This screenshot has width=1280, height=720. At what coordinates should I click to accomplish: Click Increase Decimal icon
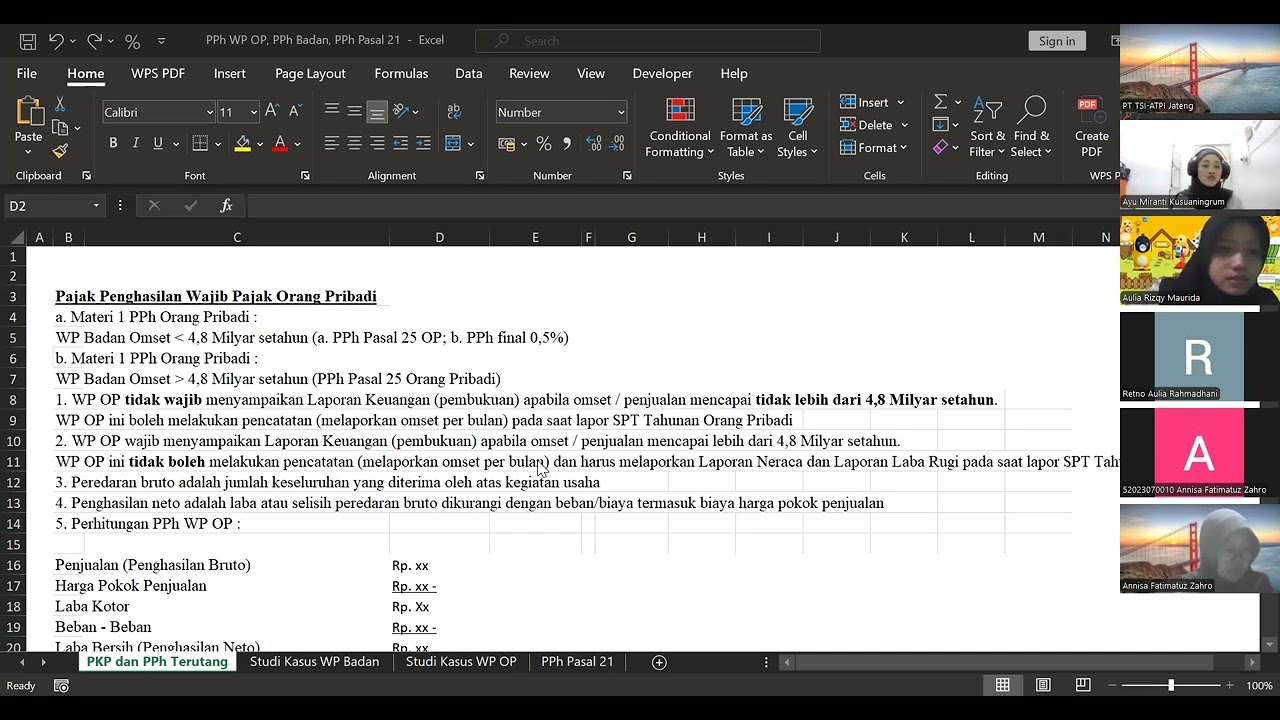(x=594, y=144)
